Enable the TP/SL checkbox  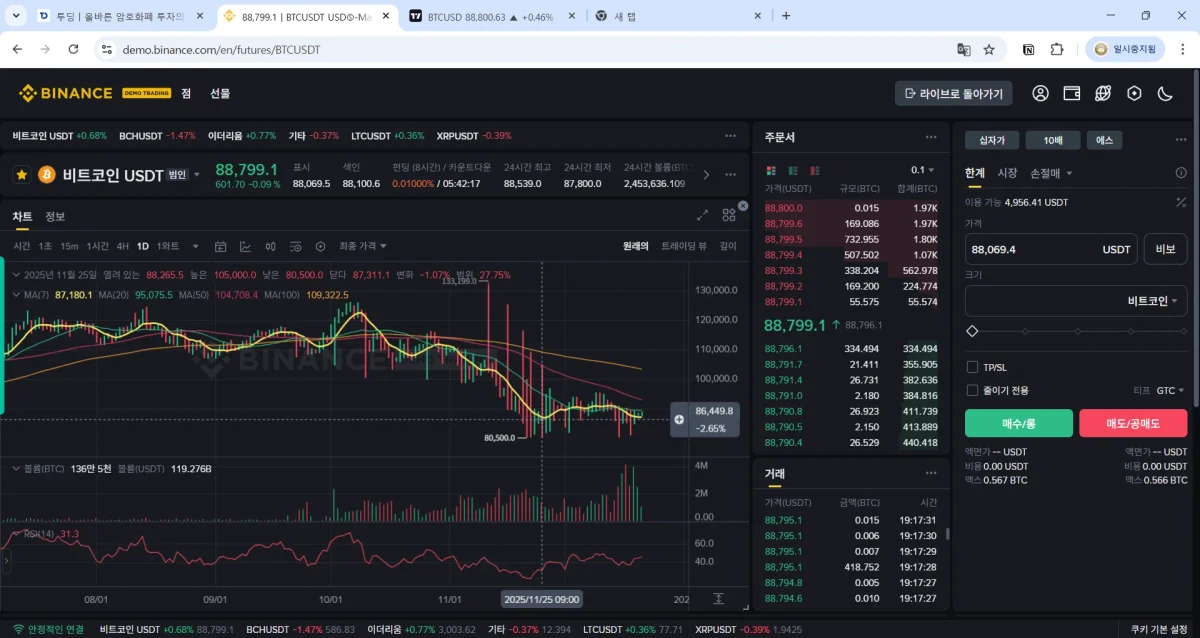(x=972, y=368)
